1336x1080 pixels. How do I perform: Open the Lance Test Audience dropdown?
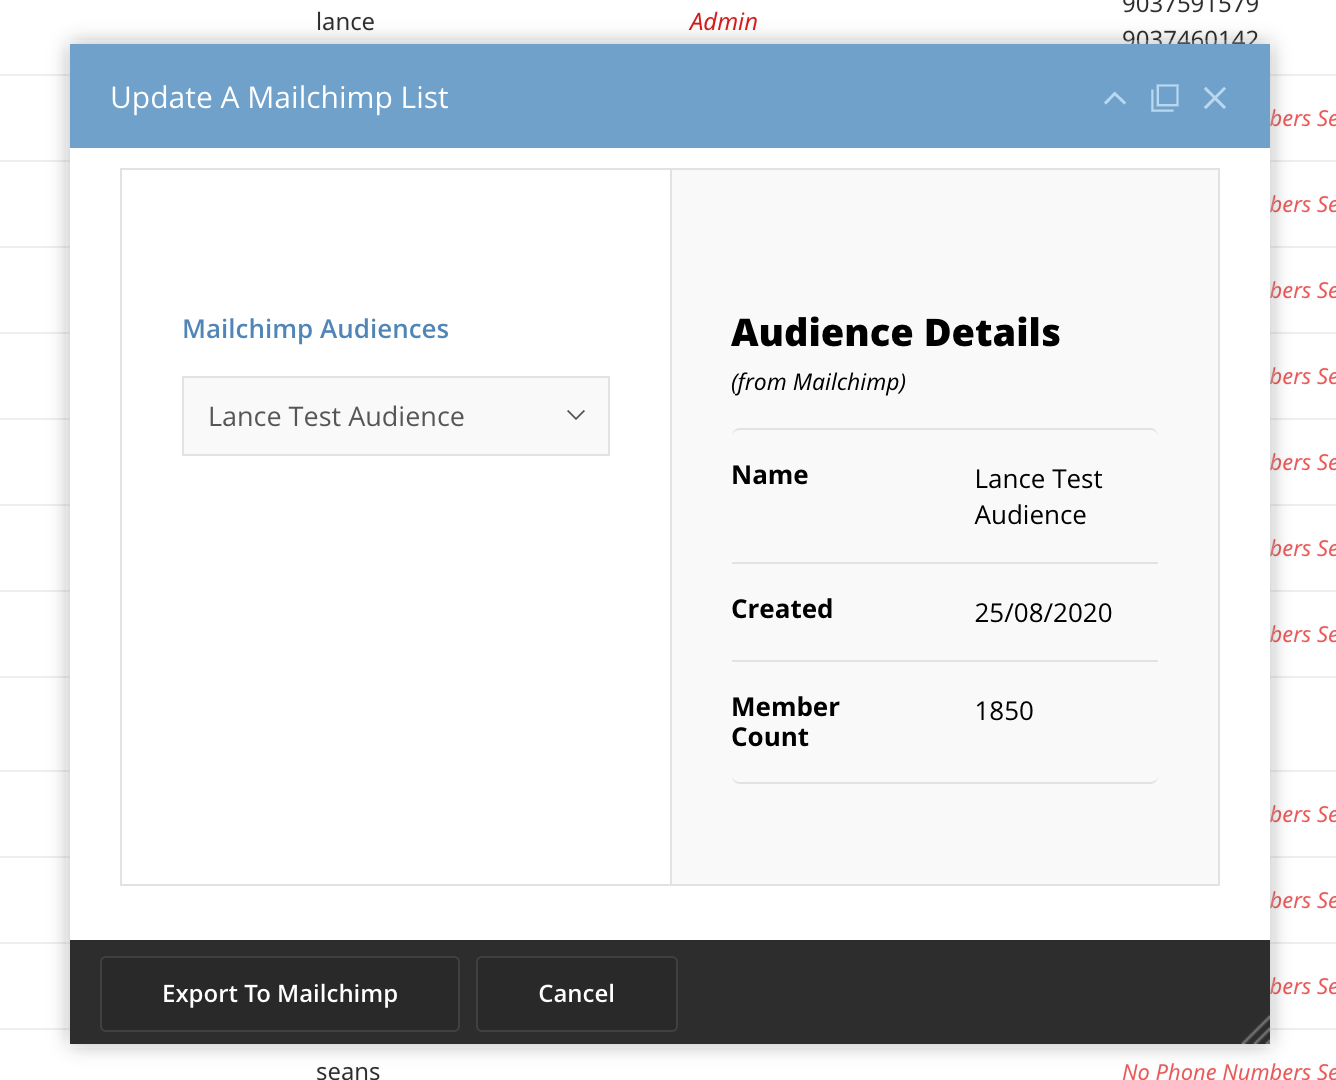[396, 416]
